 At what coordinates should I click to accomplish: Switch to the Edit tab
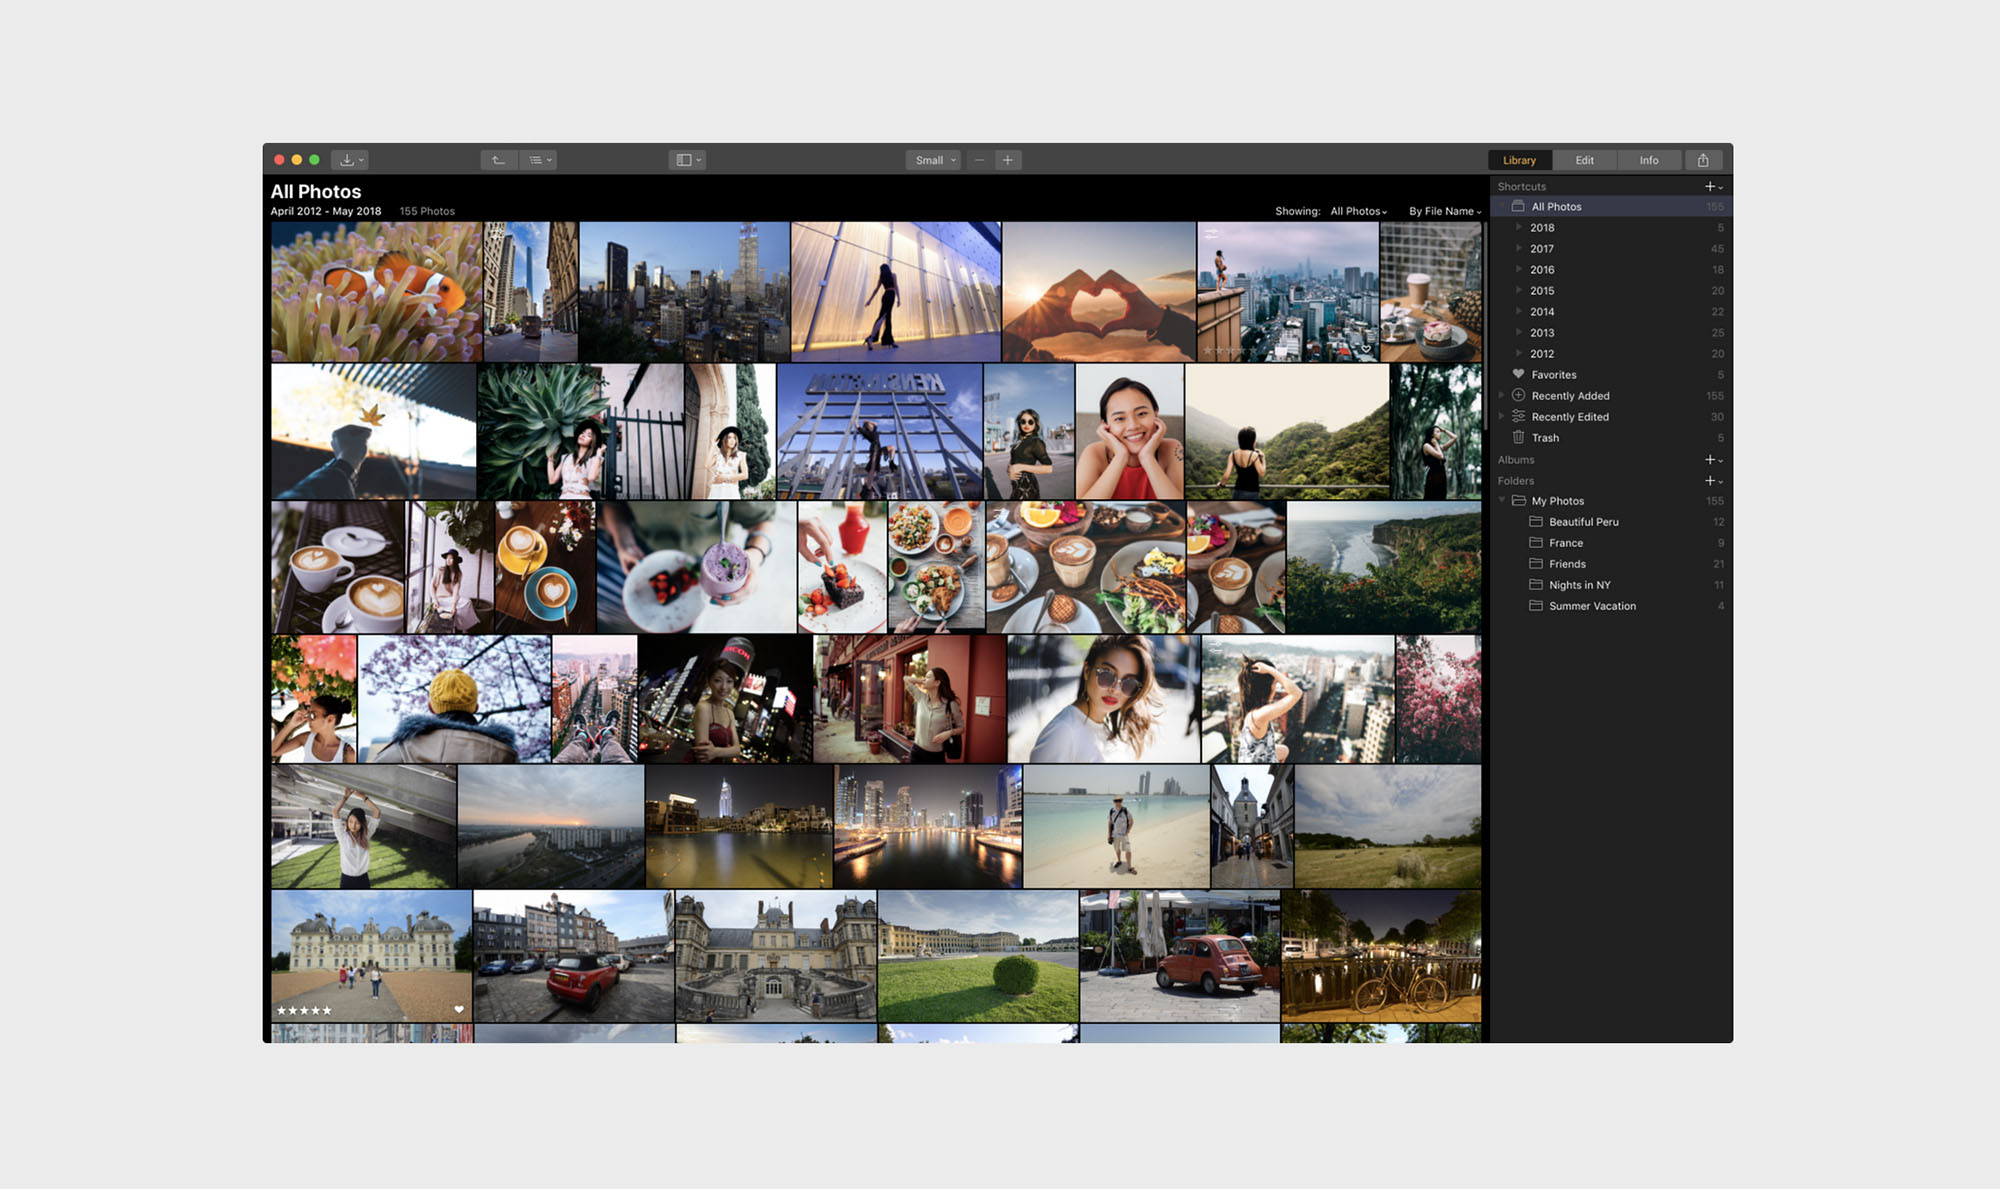pyautogui.click(x=1584, y=160)
